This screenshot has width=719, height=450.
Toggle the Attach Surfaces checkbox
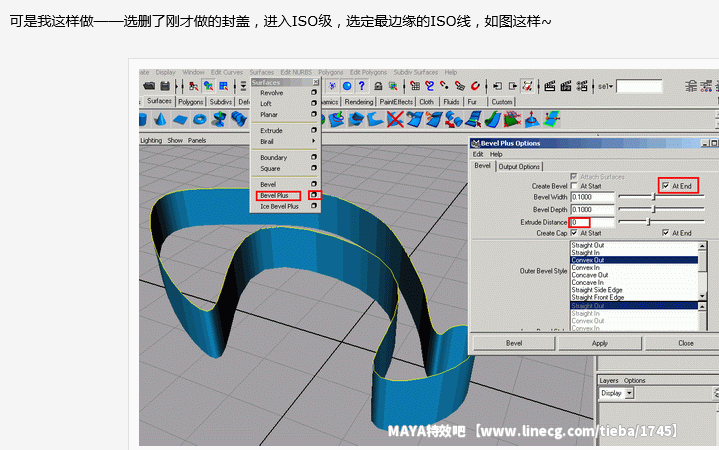574,177
